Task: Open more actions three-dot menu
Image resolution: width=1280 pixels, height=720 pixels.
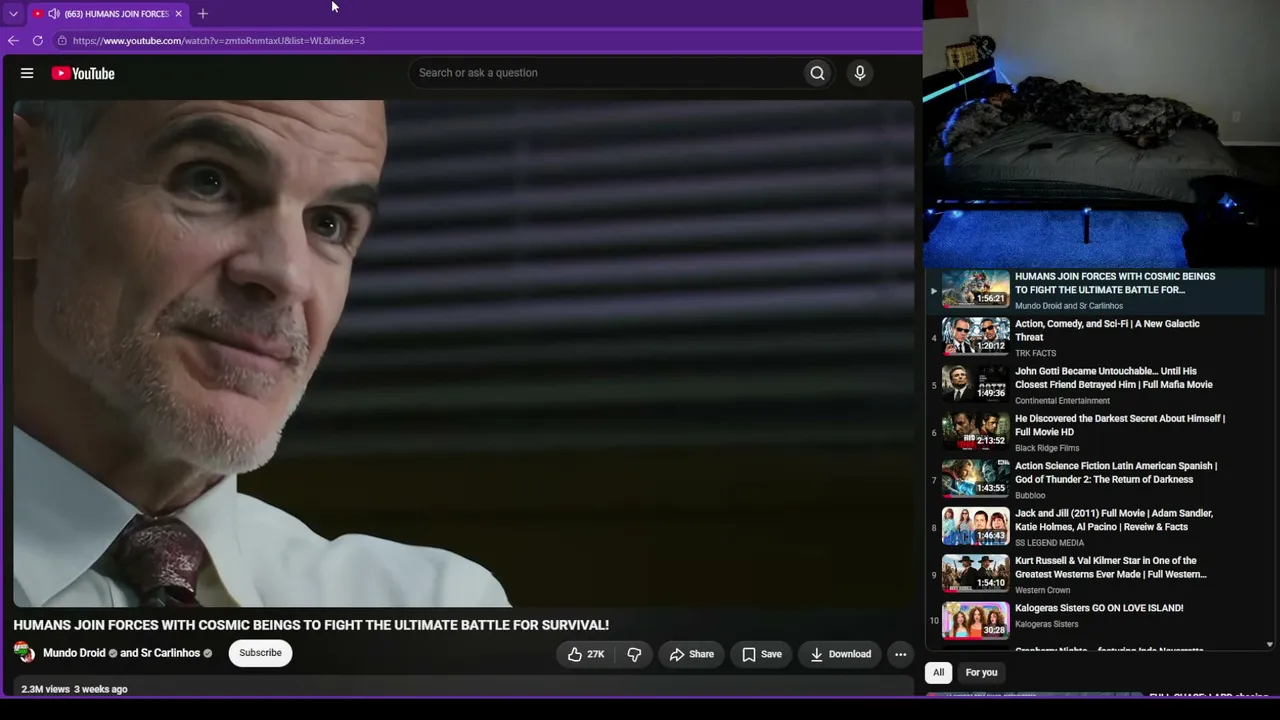Action: [900, 654]
